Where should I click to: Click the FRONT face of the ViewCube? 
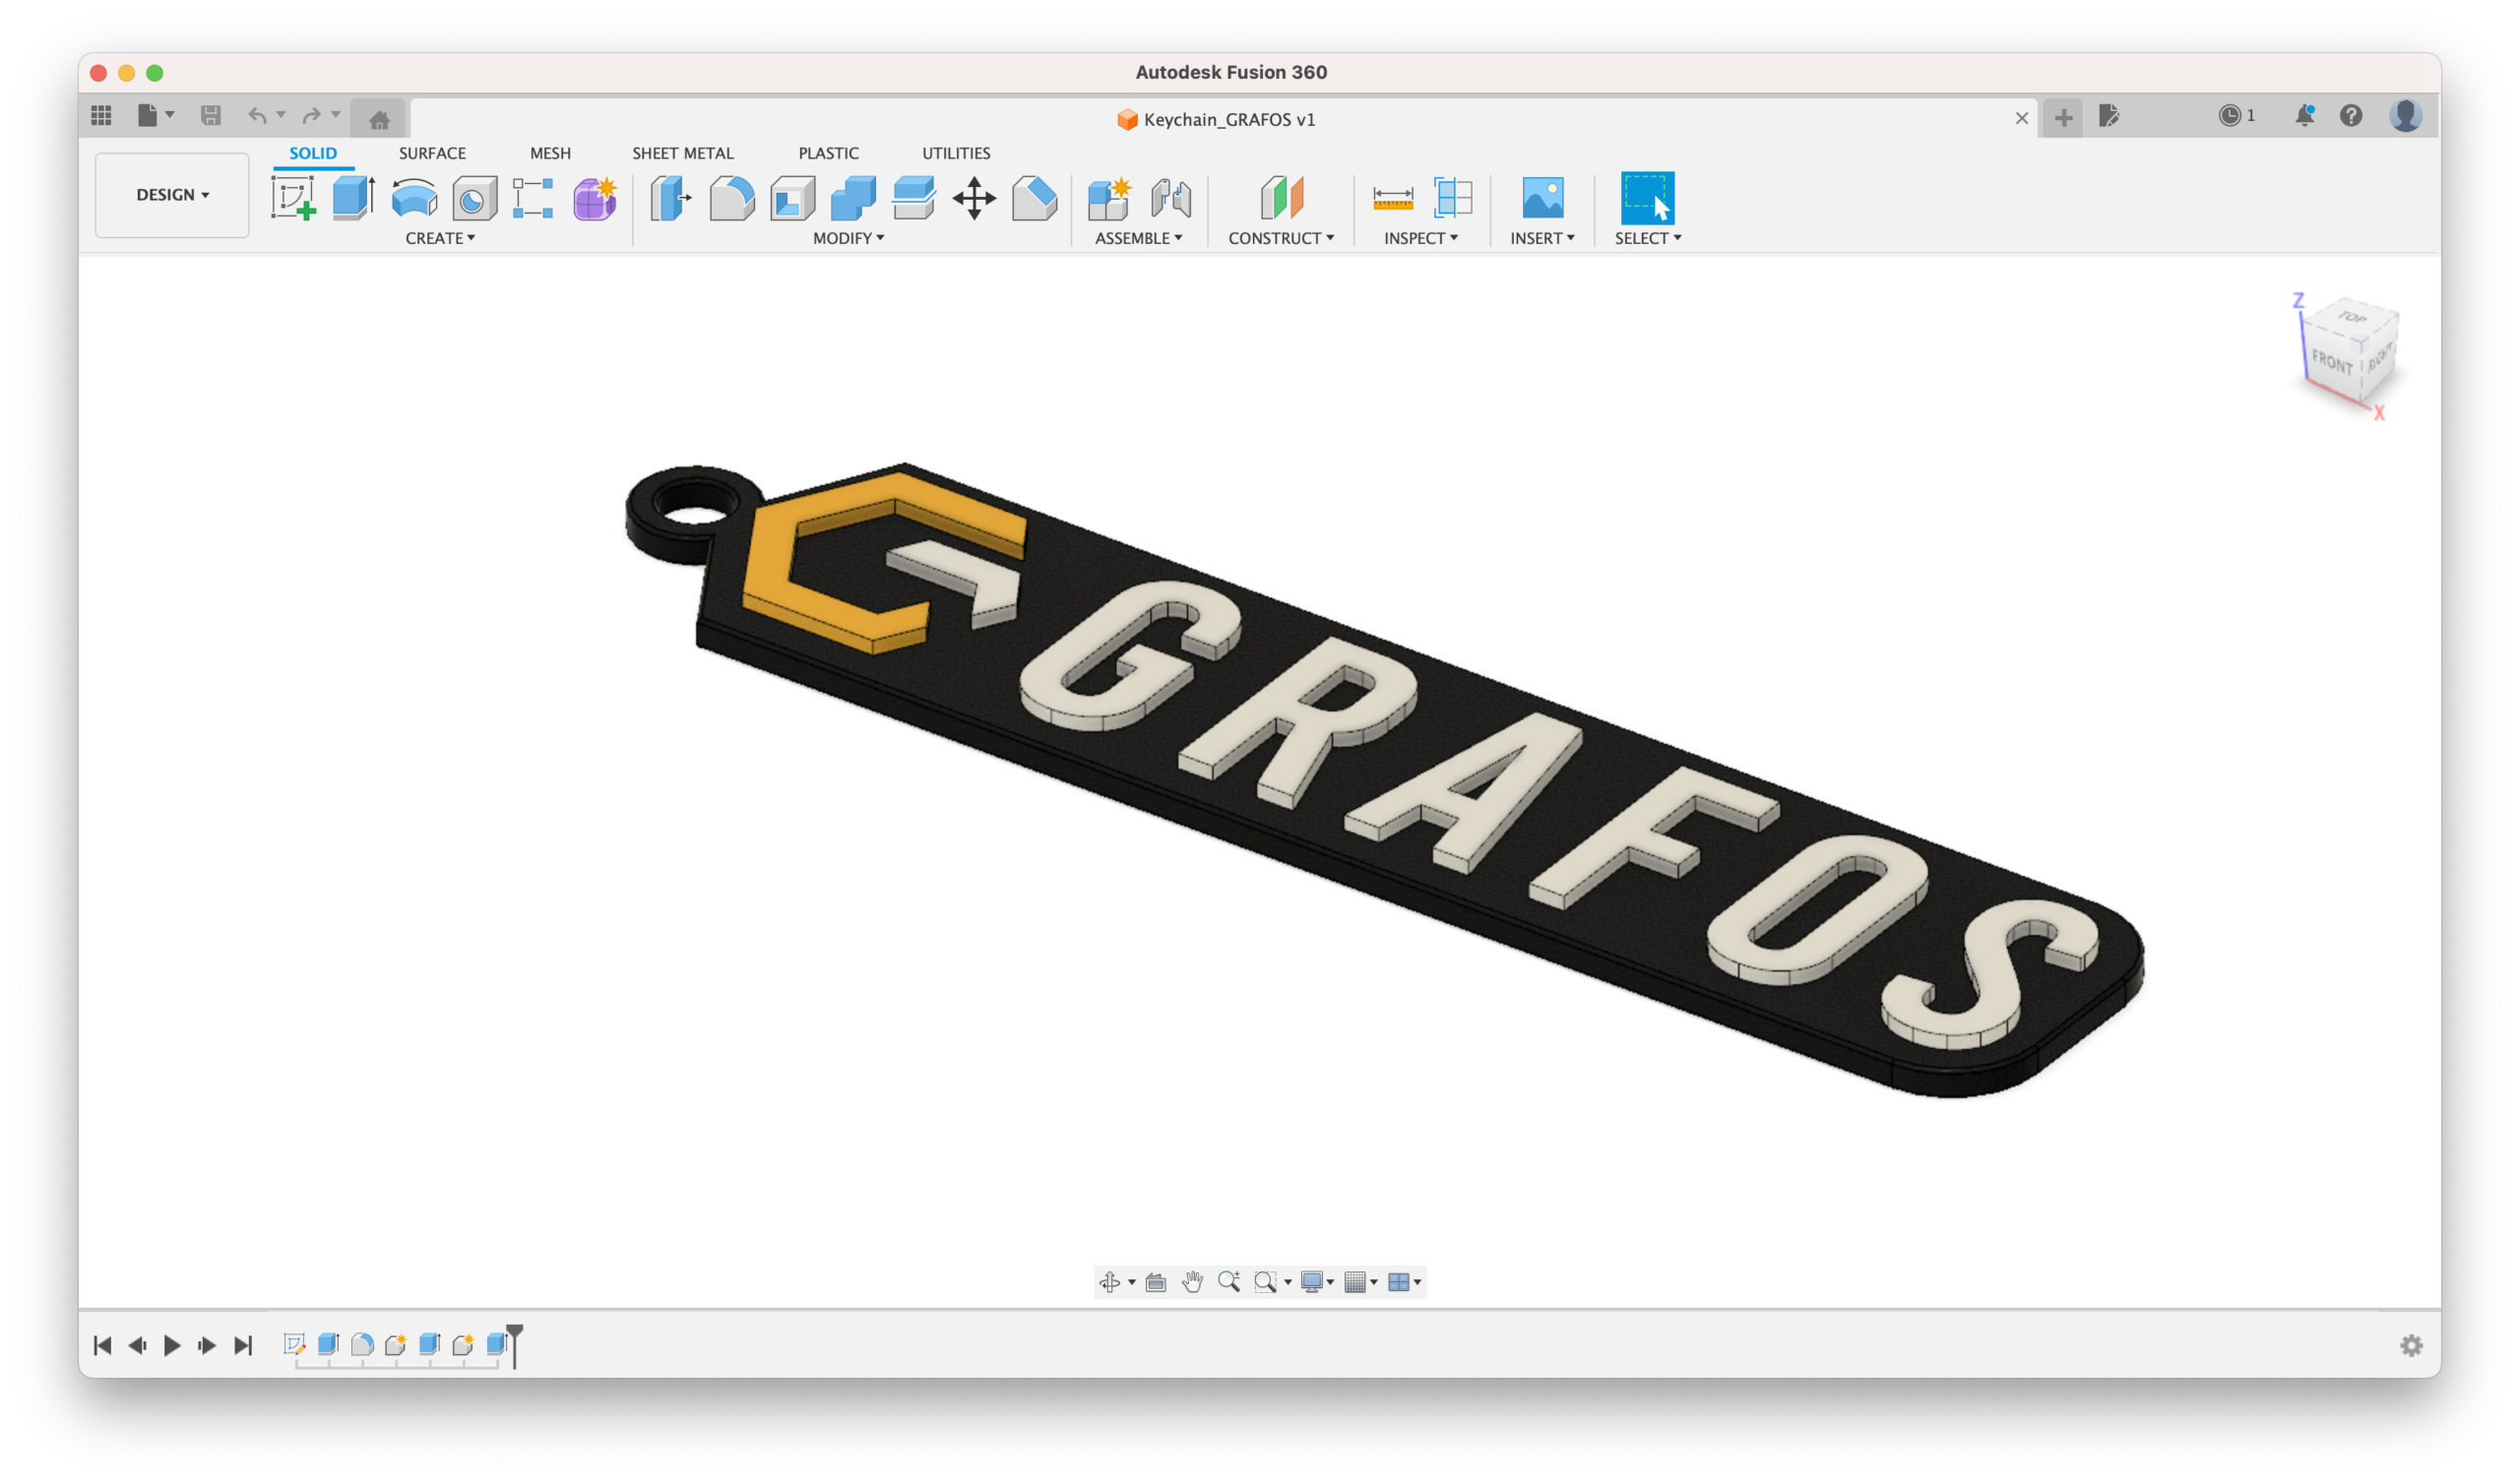tap(2331, 361)
